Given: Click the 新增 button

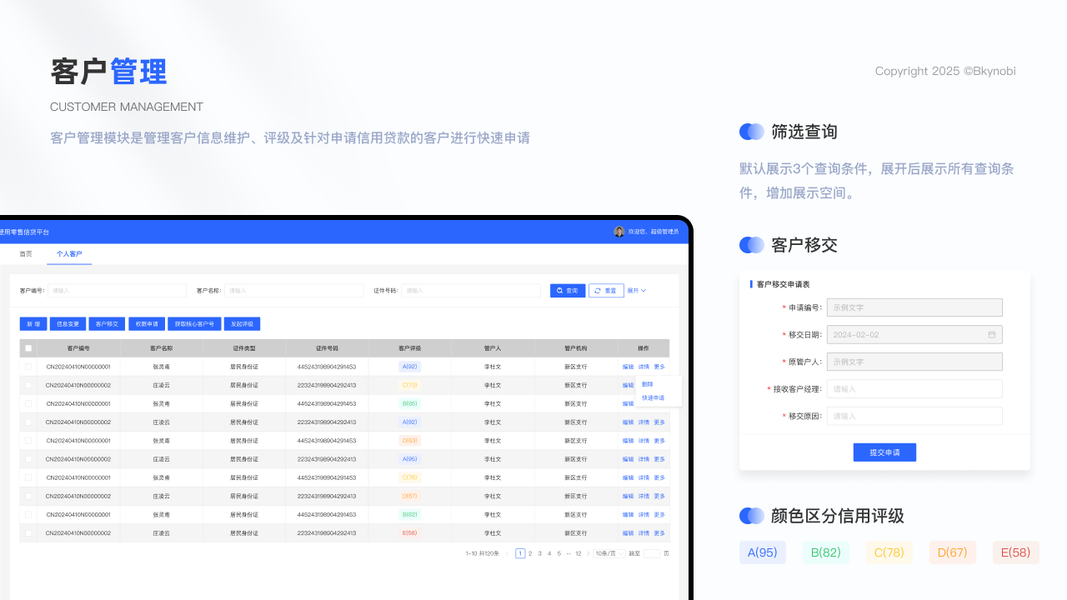Looking at the screenshot, I should [33, 324].
